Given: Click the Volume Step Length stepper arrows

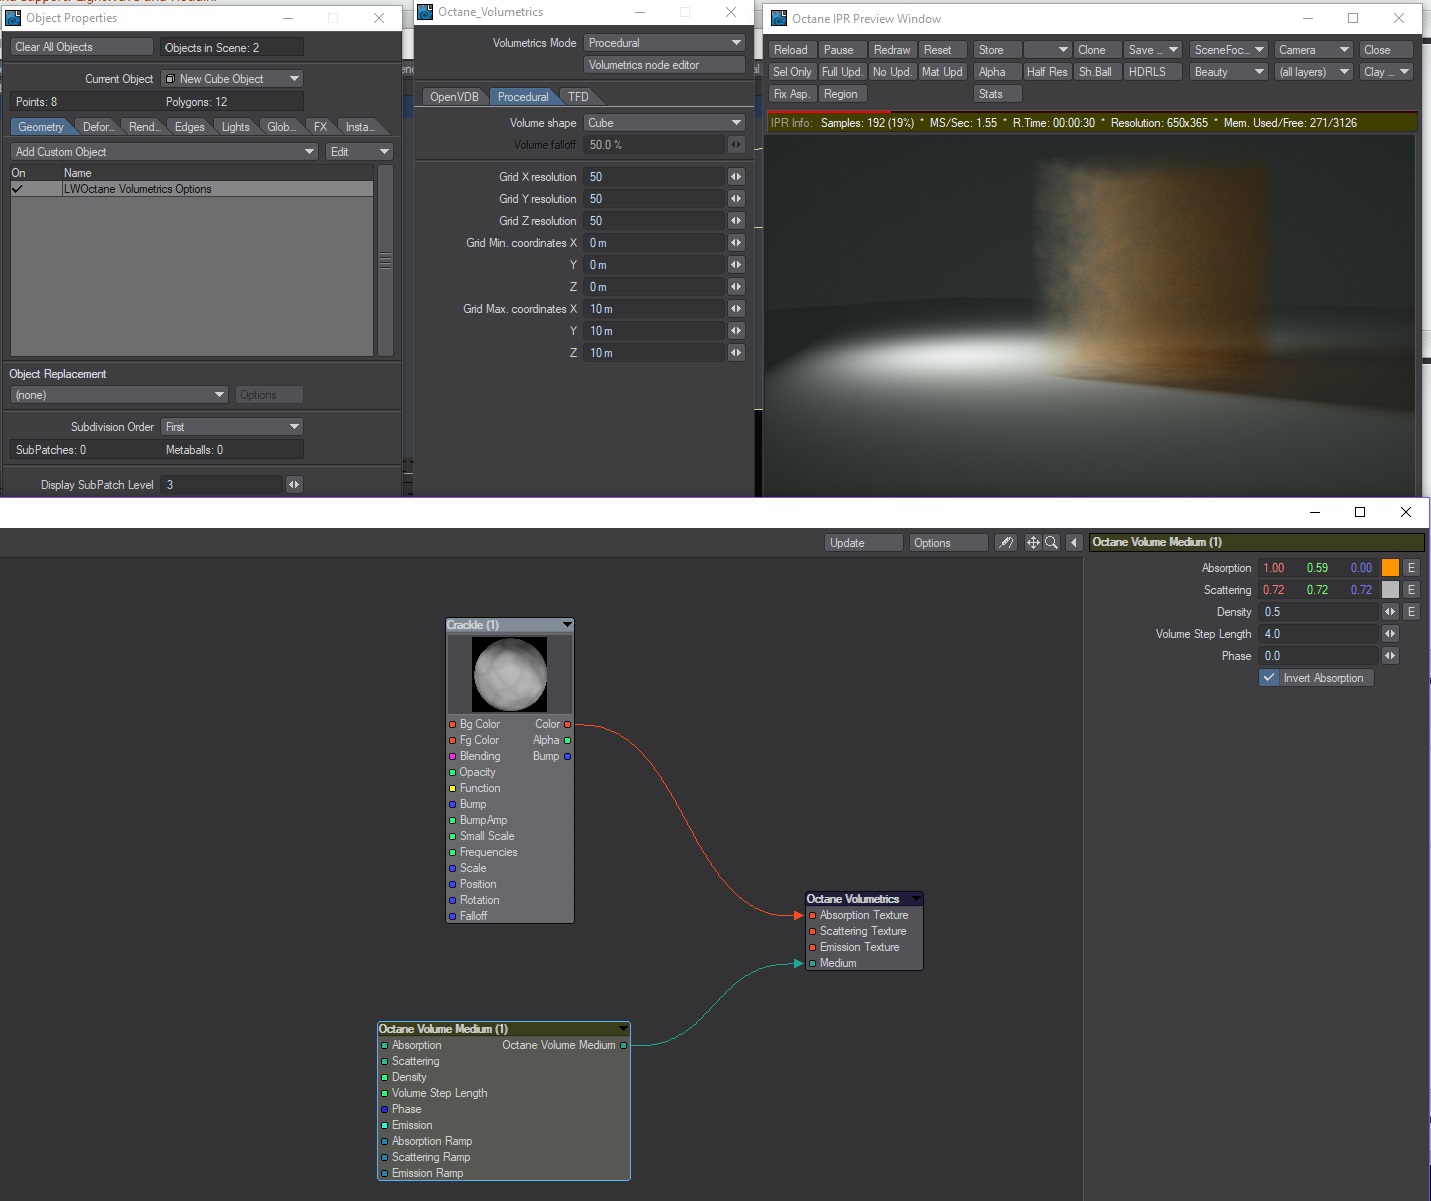Looking at the screenshot, I should (x=1390, y=634).
